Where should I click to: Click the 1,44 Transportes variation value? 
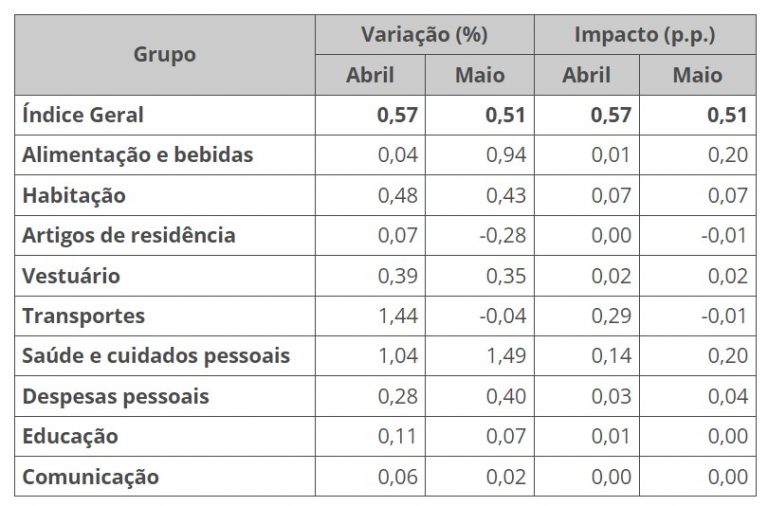click(x=397, y=316)
